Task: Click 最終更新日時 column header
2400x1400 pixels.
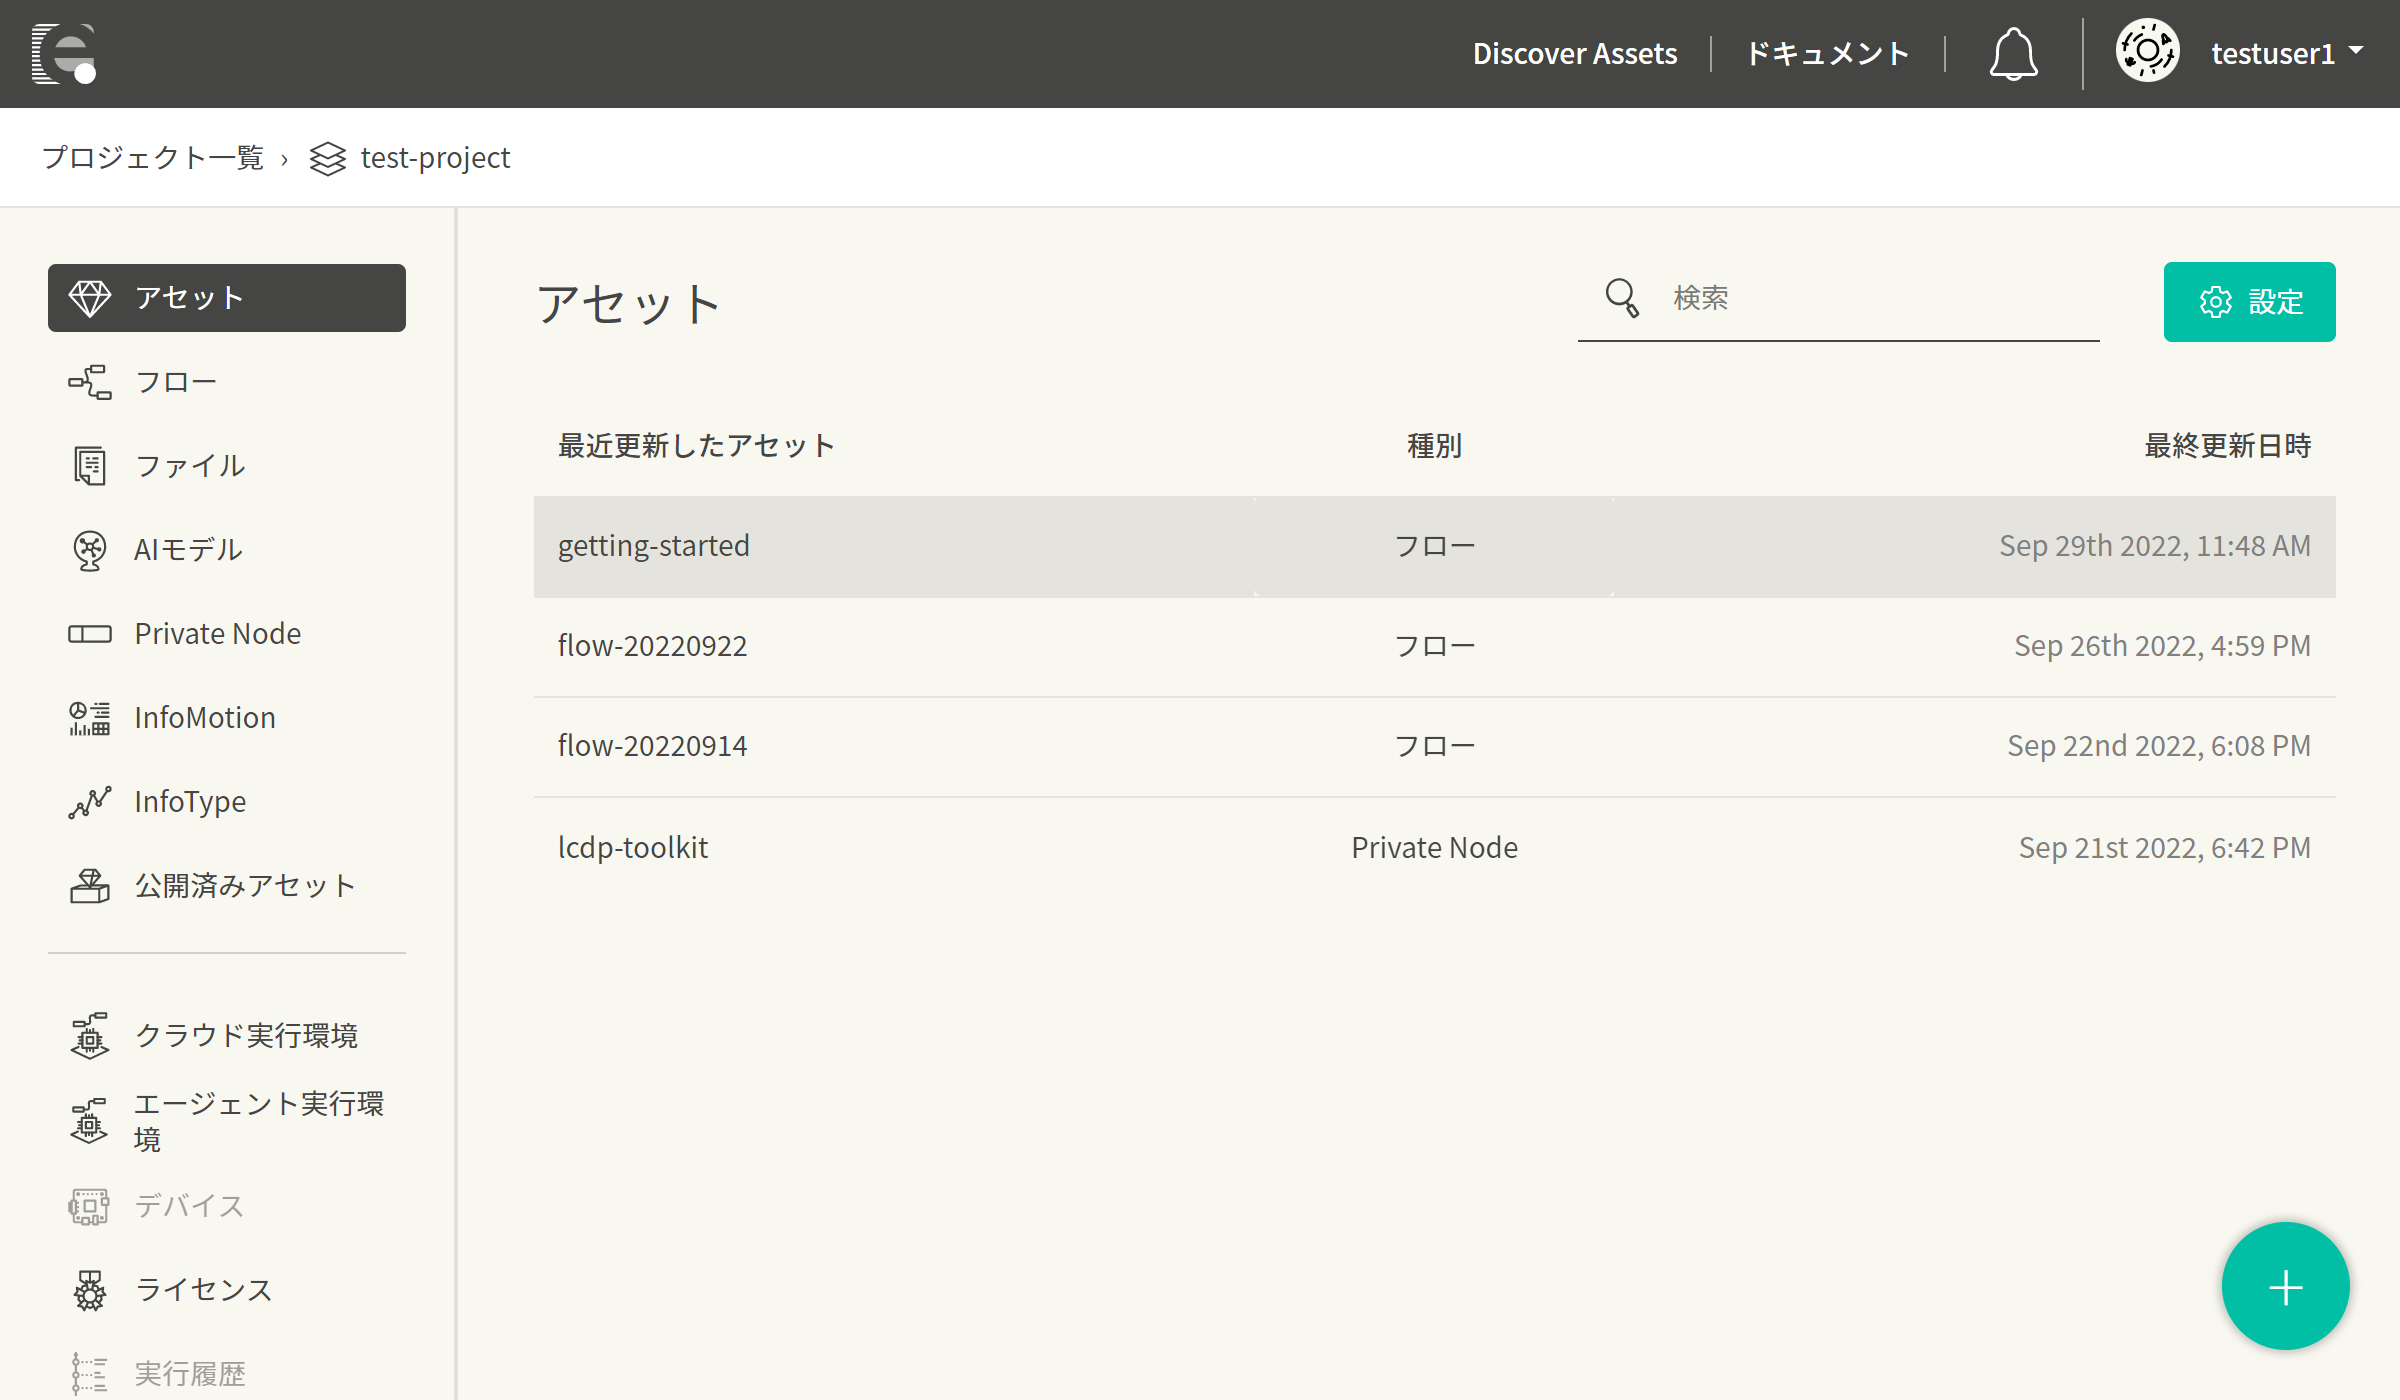Action: (2227, 446)
